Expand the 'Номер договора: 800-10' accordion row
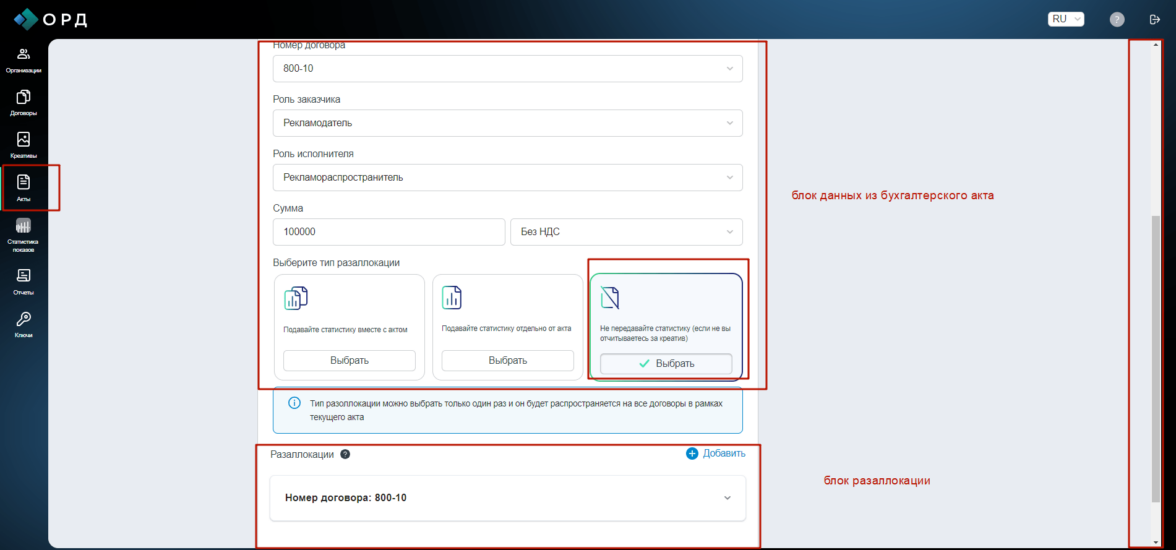 [507, 498]
